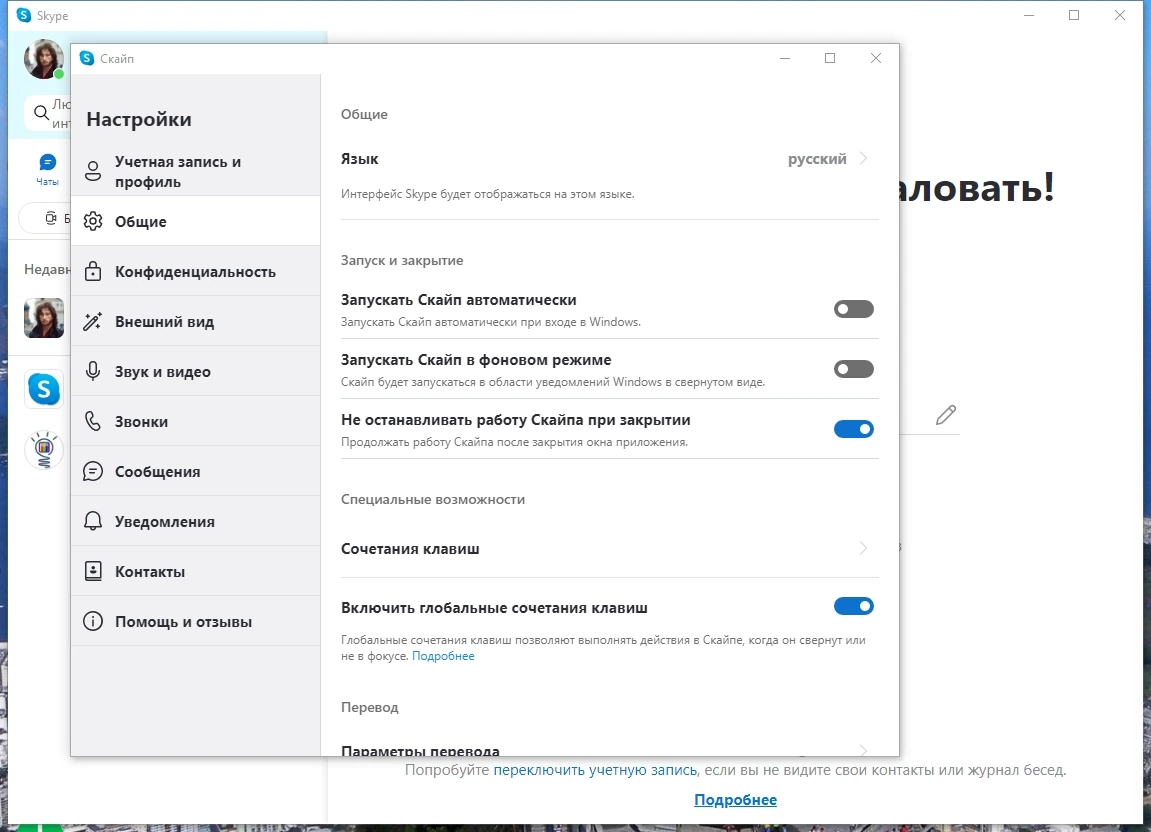The height and width of the screenshot is (832, 1151).
Task: Click the bell icon for Уведомления
Action: coord(92,521)
